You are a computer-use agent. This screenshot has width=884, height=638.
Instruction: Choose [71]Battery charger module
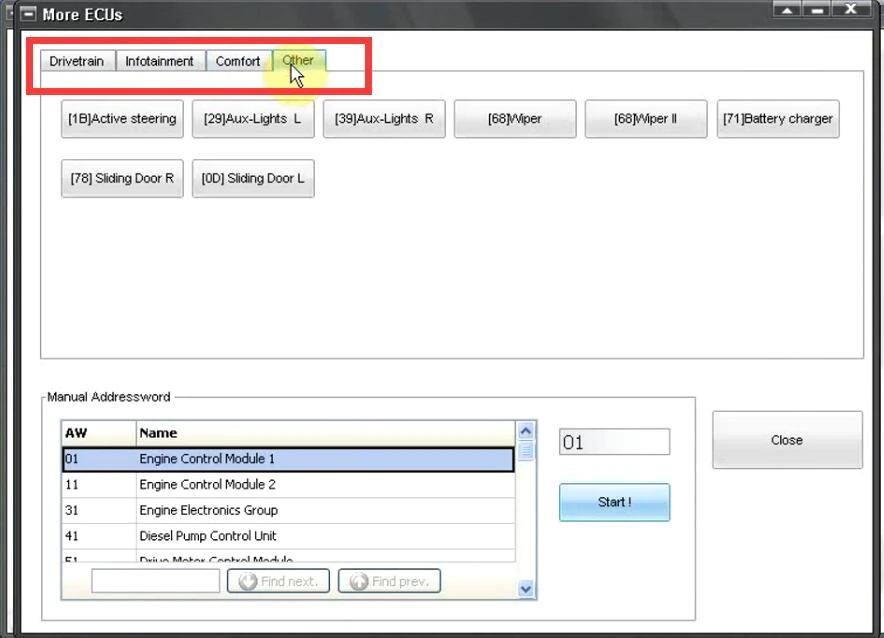point(778,119)
